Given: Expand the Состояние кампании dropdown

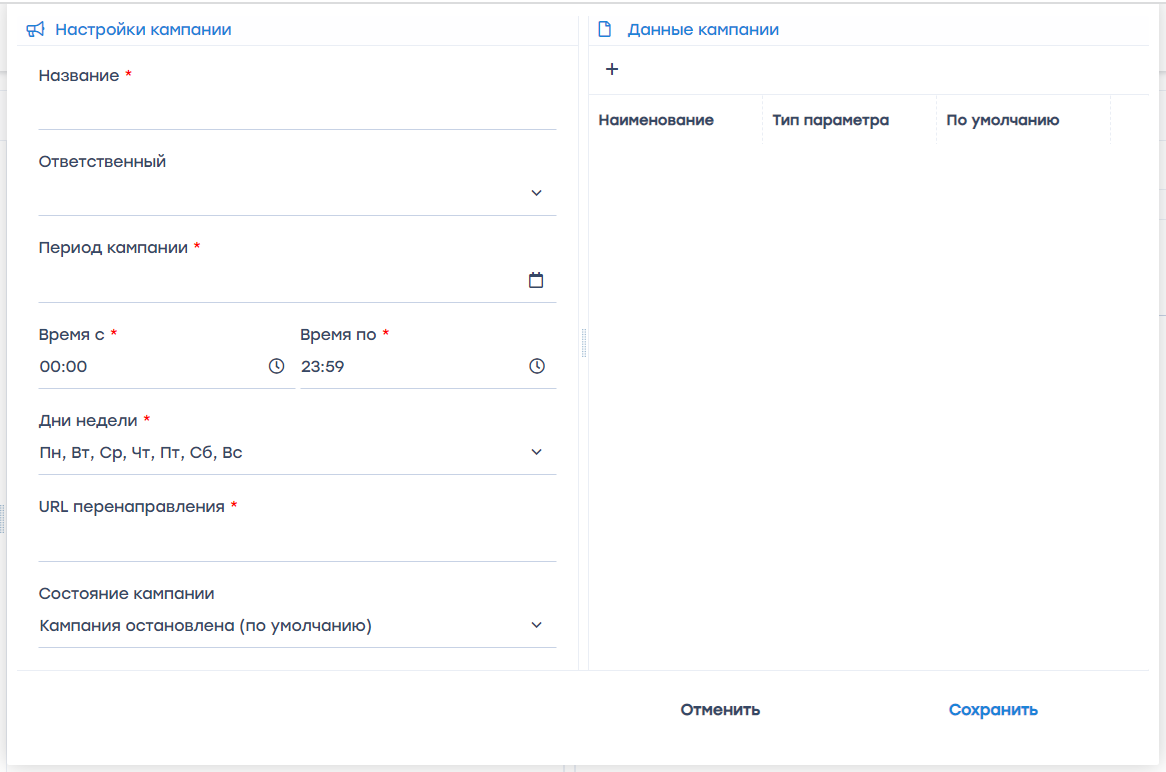Looking at the screenshot, I should tap(536, 625).
